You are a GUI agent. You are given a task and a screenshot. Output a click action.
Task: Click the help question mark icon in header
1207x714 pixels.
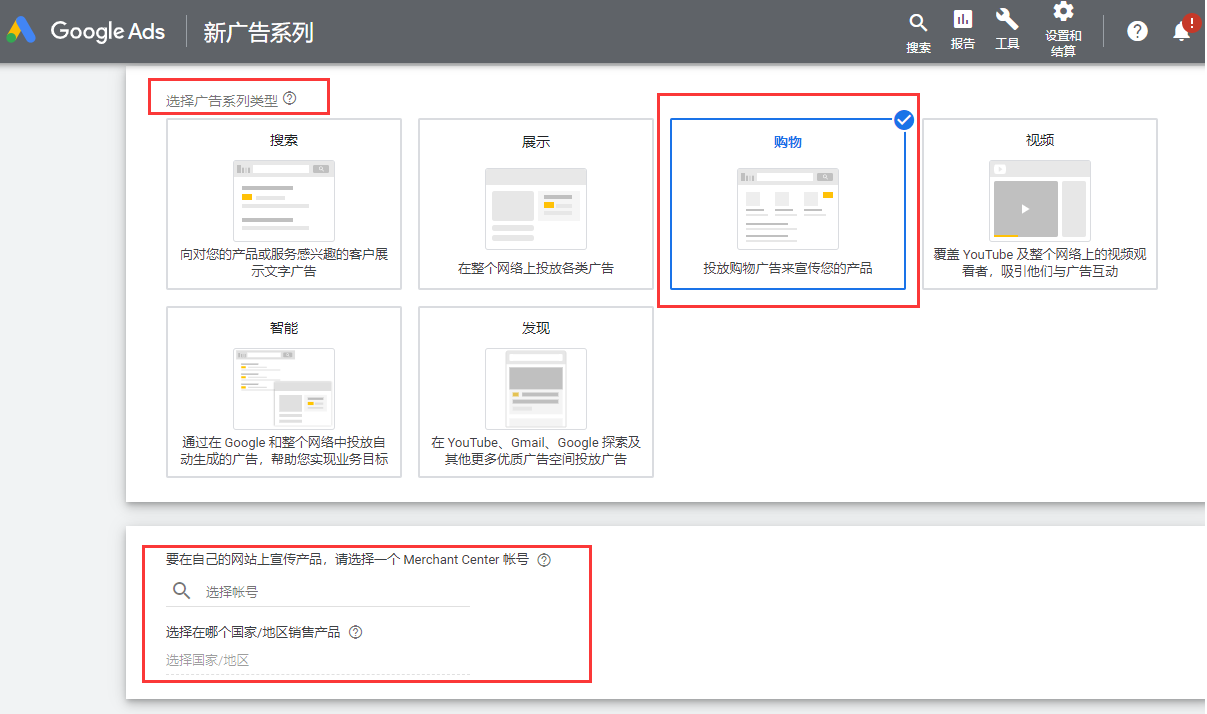[1137, 31]
